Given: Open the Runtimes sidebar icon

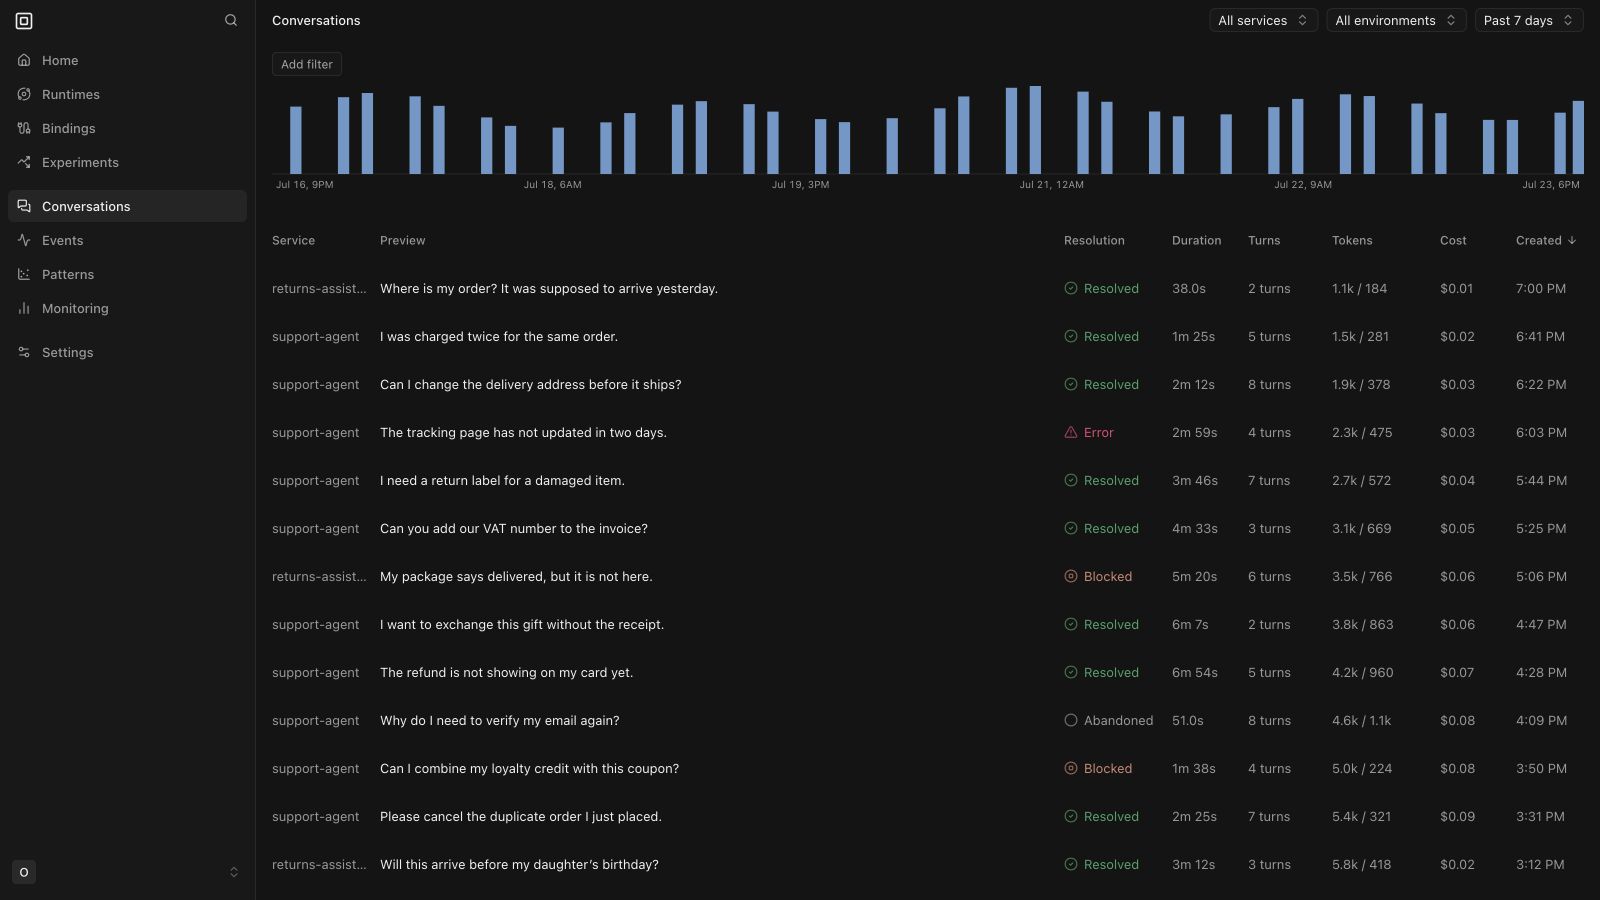Looking at the screenshot, I should (x=24, y=94).
